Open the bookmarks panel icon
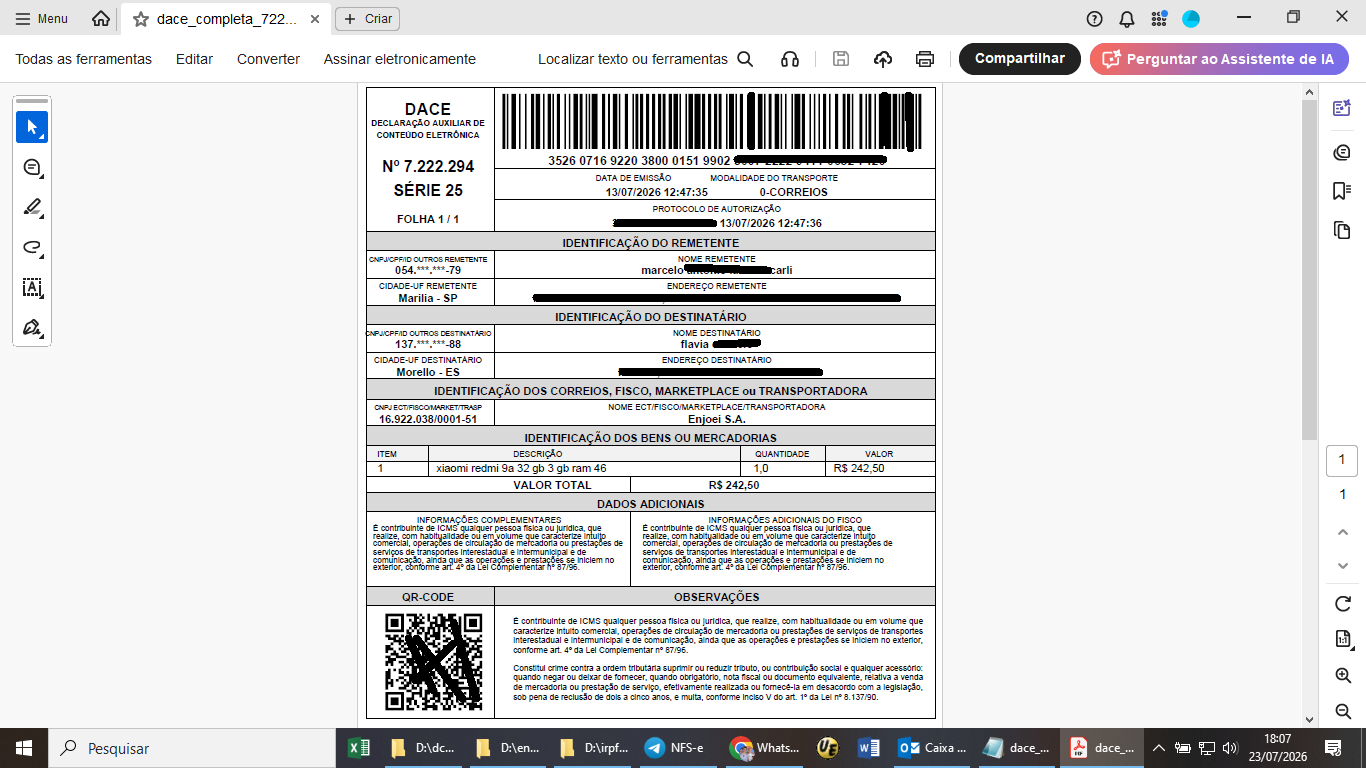This screenshot has height=768, width=1366. [x=1342, y=191]
